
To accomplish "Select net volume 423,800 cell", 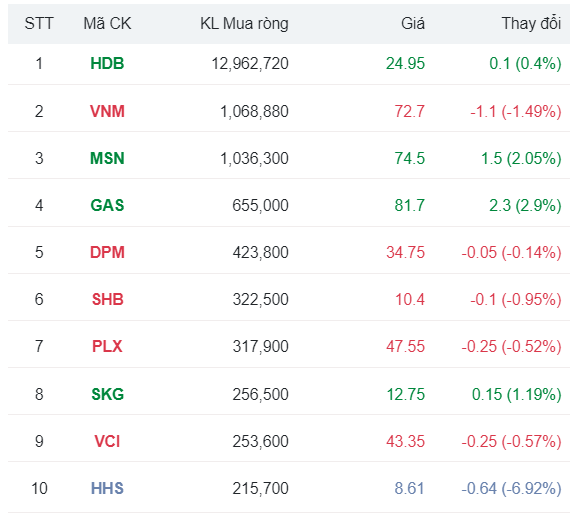I will 260,252.
